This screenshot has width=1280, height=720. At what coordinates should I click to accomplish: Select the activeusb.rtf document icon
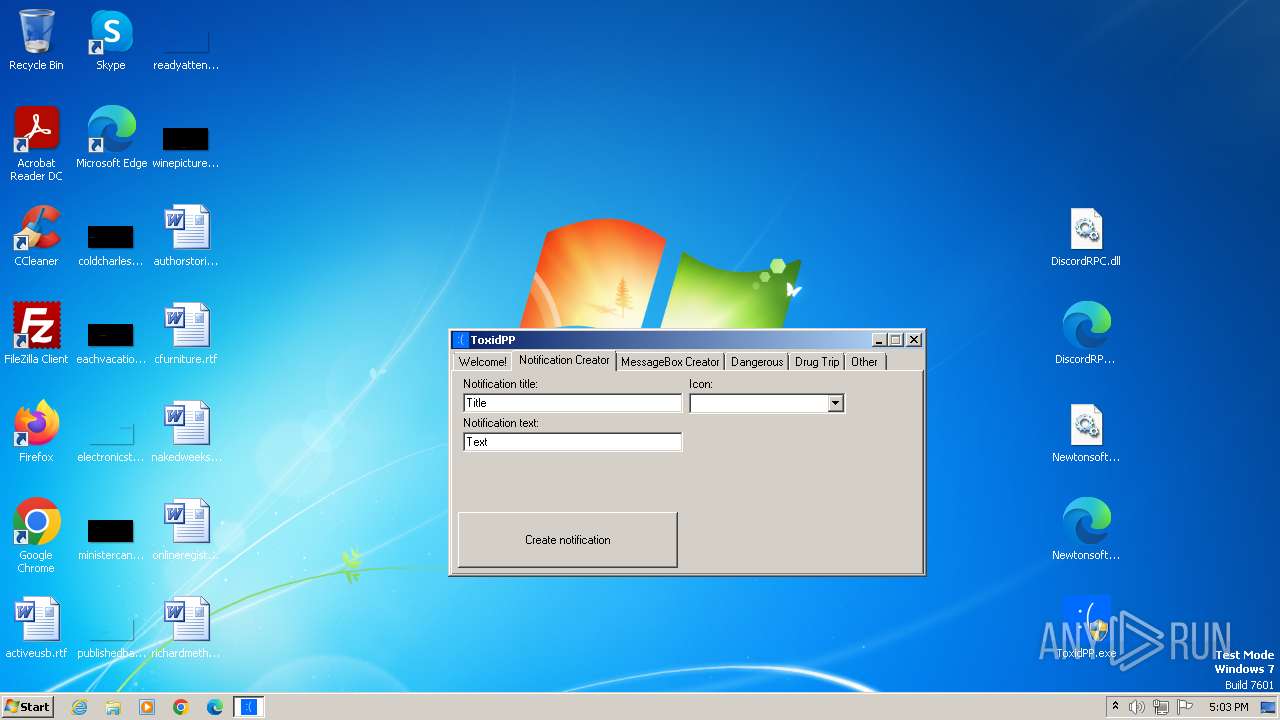(x=36, y=628)
